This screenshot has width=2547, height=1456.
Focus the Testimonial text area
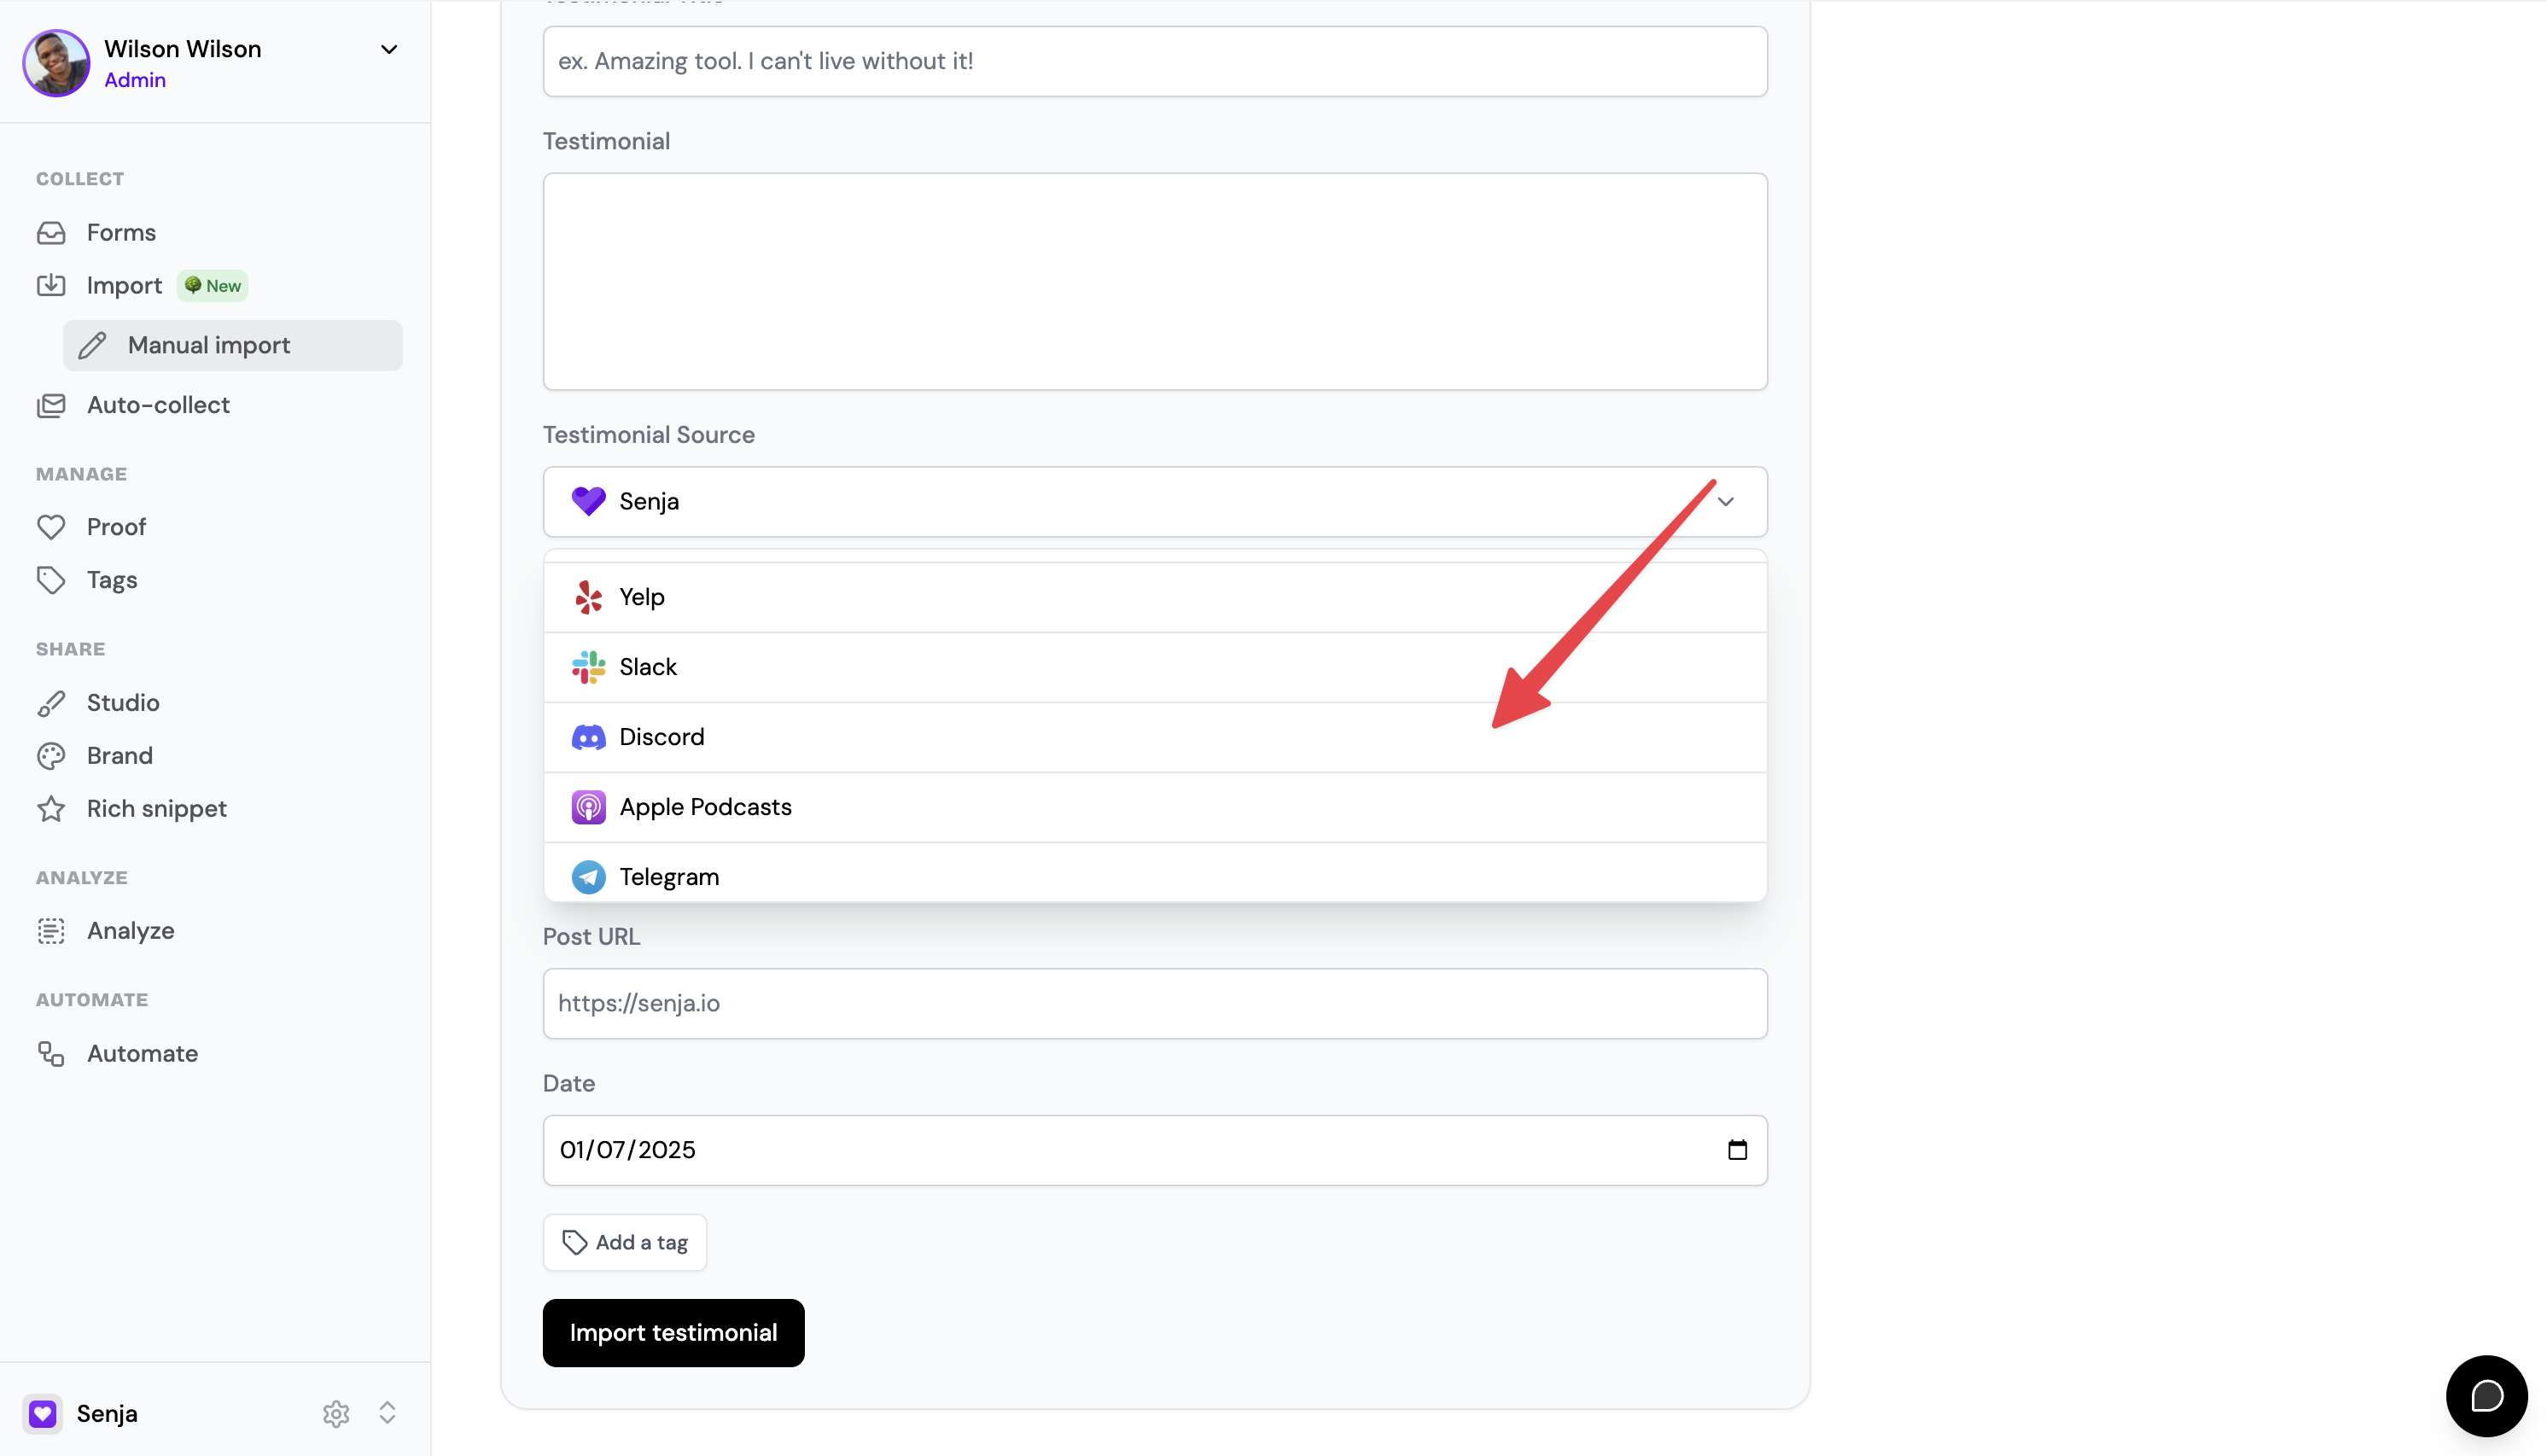coord(1155,281)
